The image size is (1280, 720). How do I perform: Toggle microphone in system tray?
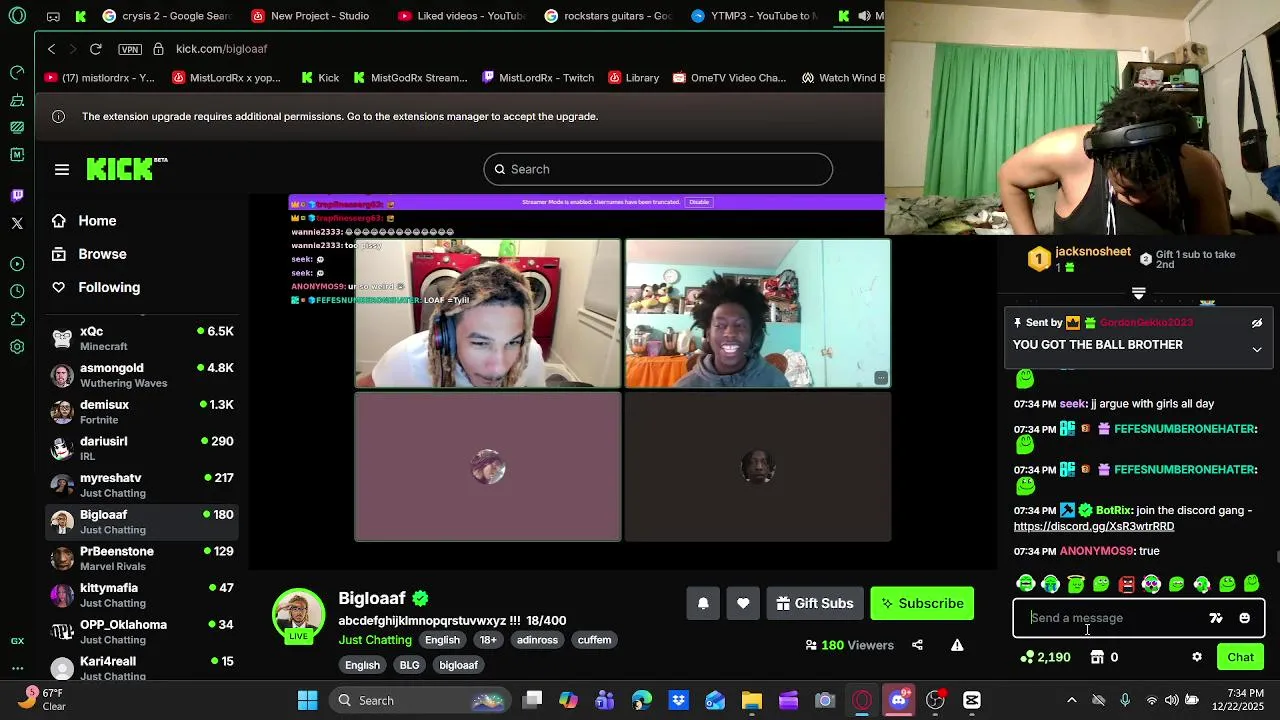1125,700
